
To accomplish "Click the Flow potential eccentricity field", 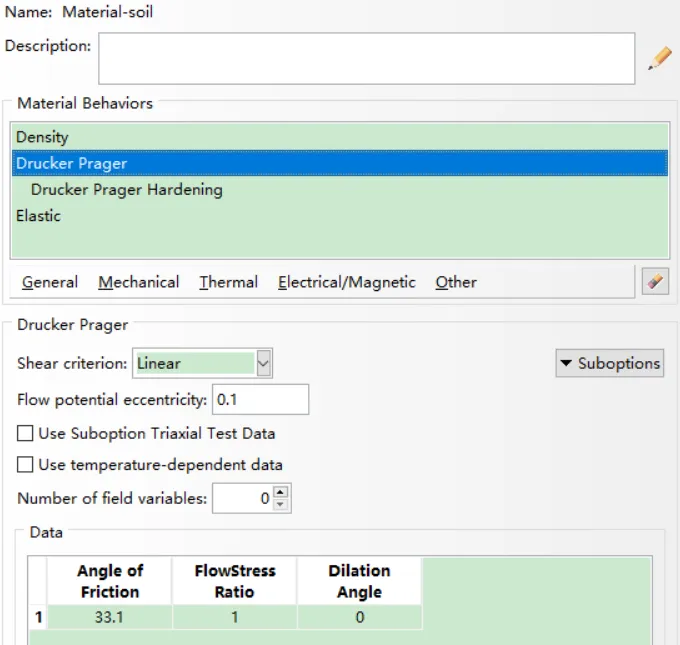I will (261, 399).
